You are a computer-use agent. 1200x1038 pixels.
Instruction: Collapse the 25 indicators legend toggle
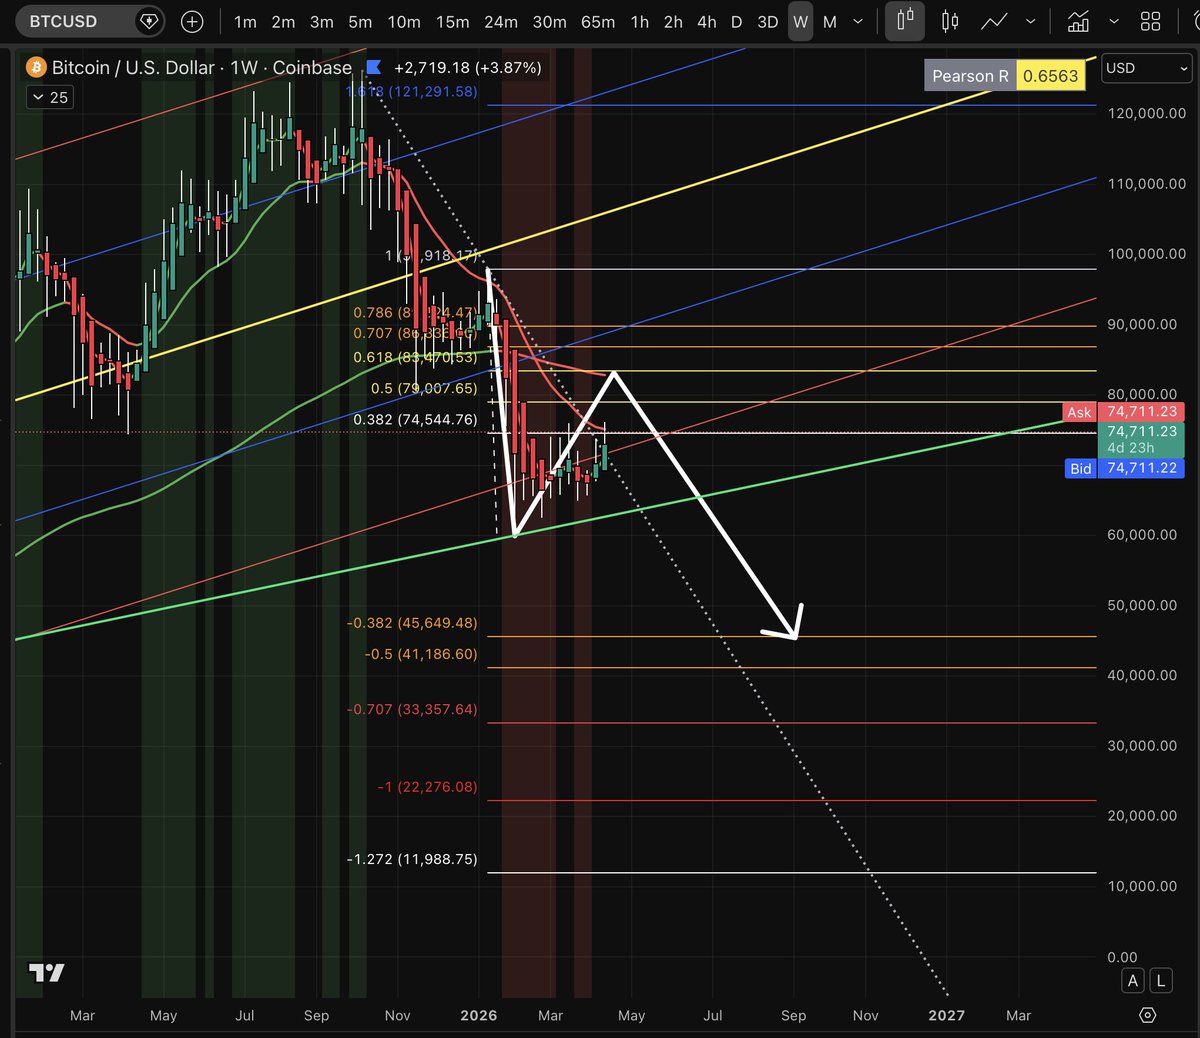click(50, 97)
